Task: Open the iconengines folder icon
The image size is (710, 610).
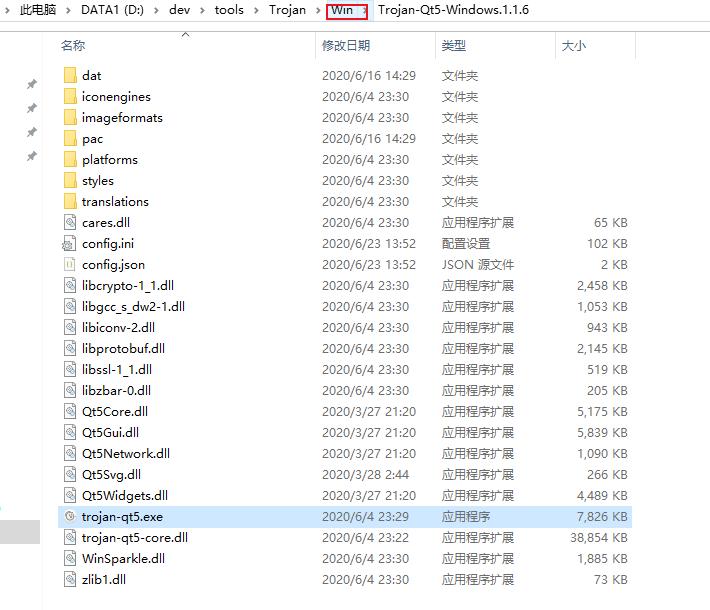Action: coord(70,96)
